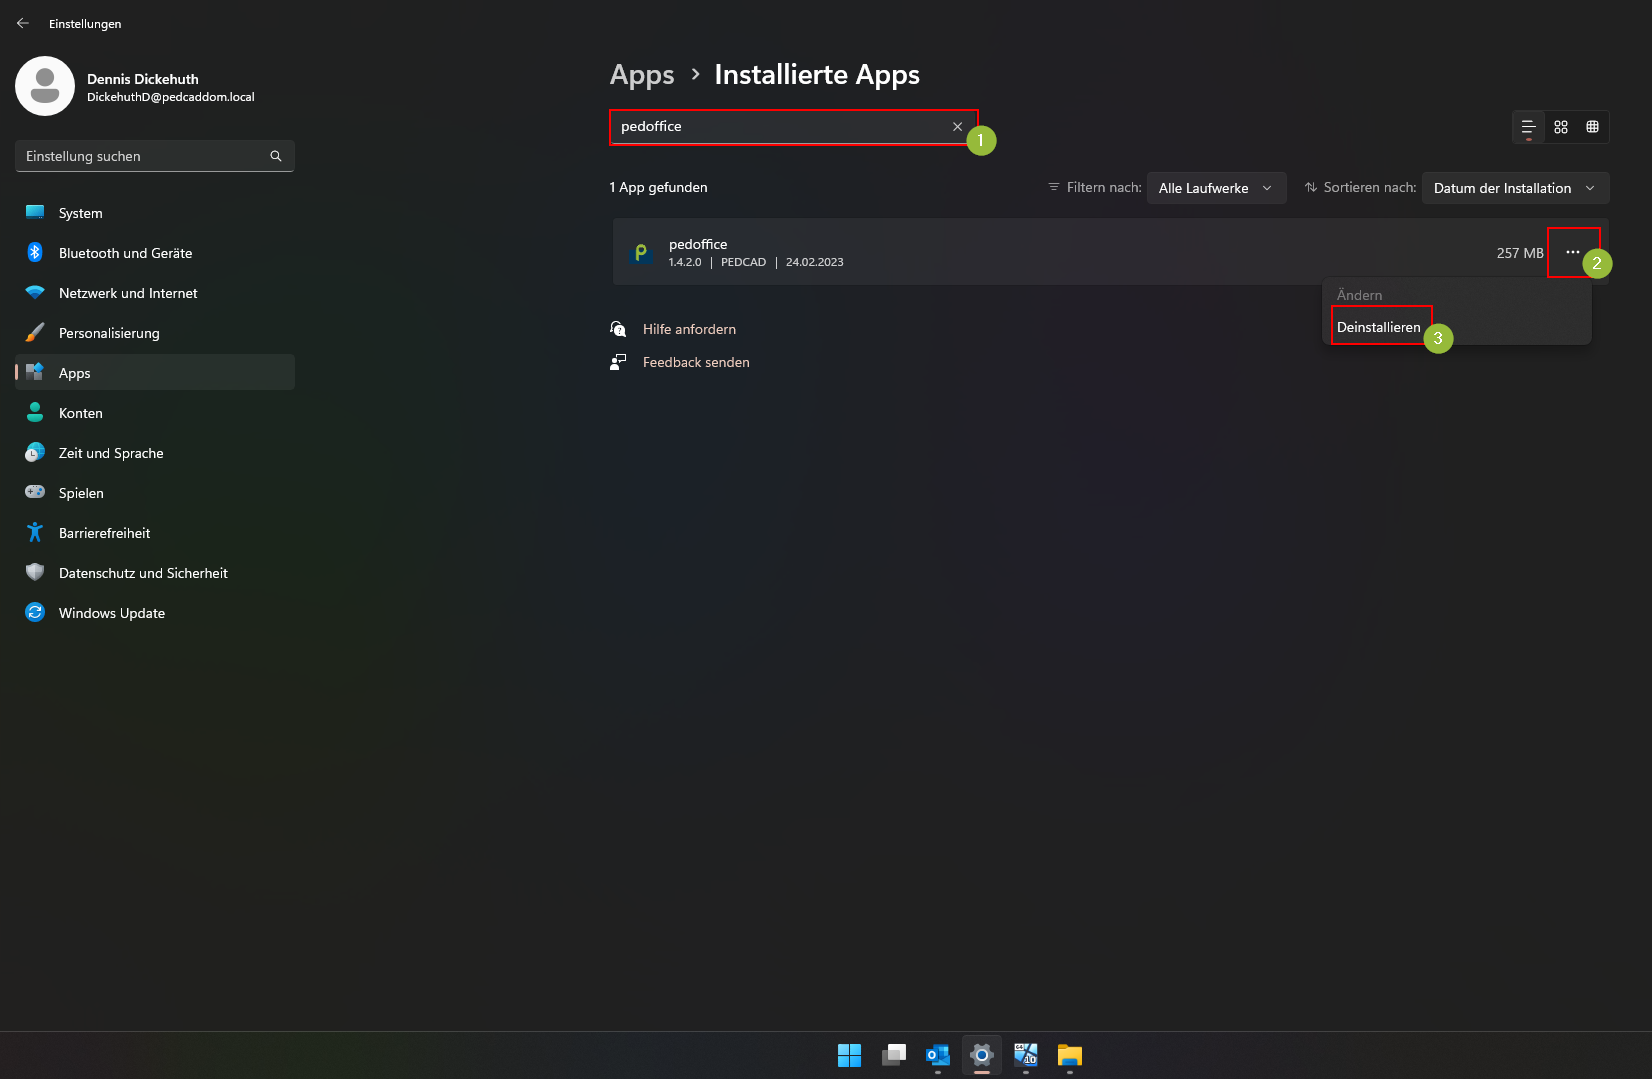Open File Explorer from the taskbar
The image size is (1652, 1079).
click(1070, 1055)
